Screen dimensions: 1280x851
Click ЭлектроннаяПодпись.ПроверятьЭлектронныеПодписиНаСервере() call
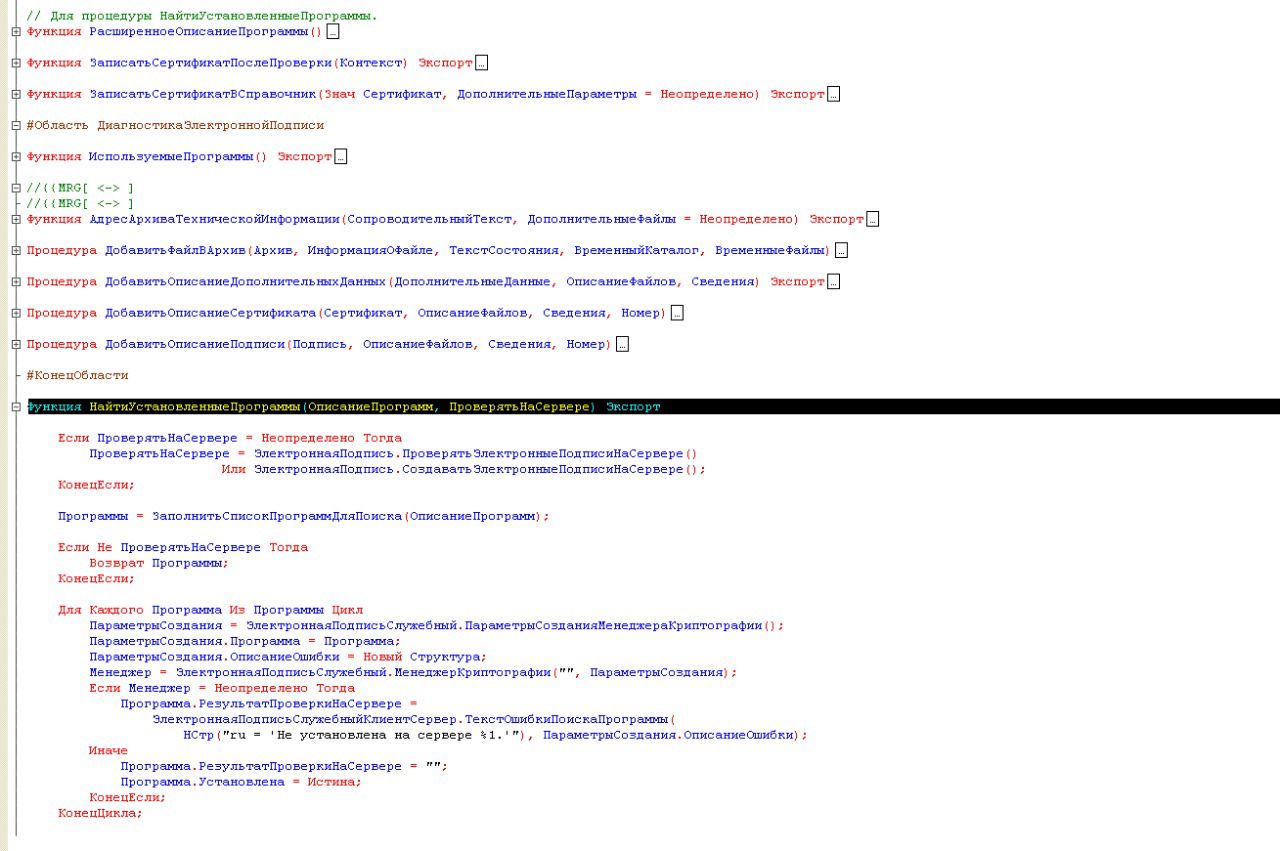click(475, 453)
